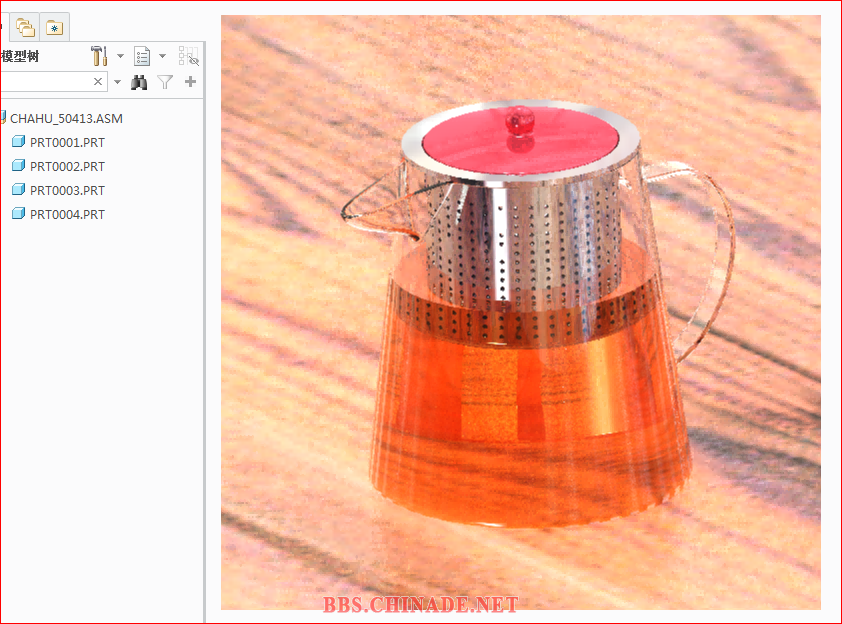Select PRT0004.PRT in the model tree

point(67,214)
